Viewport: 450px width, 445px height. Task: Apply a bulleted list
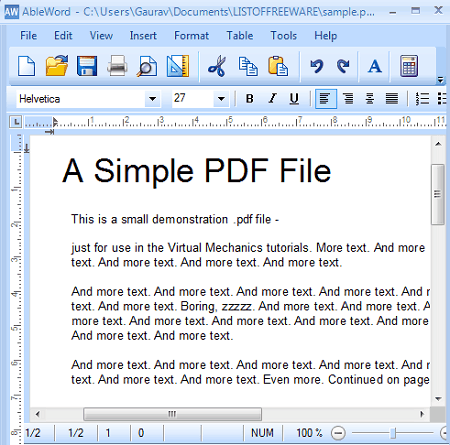[x=442, y=99]
